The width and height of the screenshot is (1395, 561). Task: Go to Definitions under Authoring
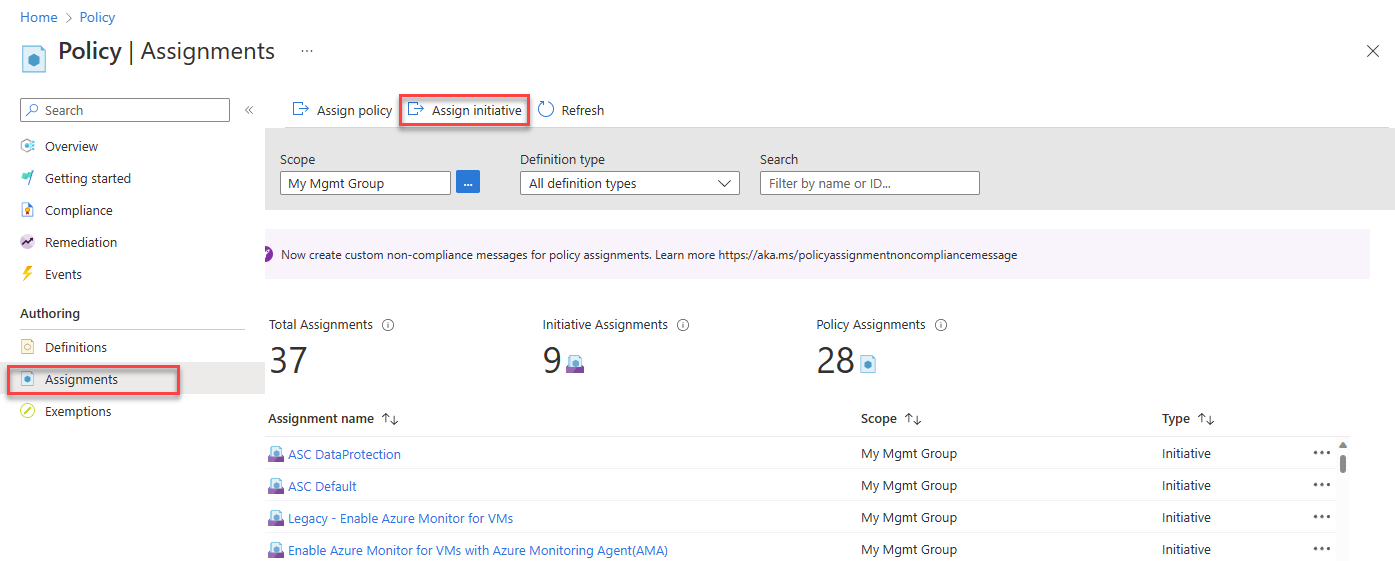pyautogui.click(x=76, y=348)
